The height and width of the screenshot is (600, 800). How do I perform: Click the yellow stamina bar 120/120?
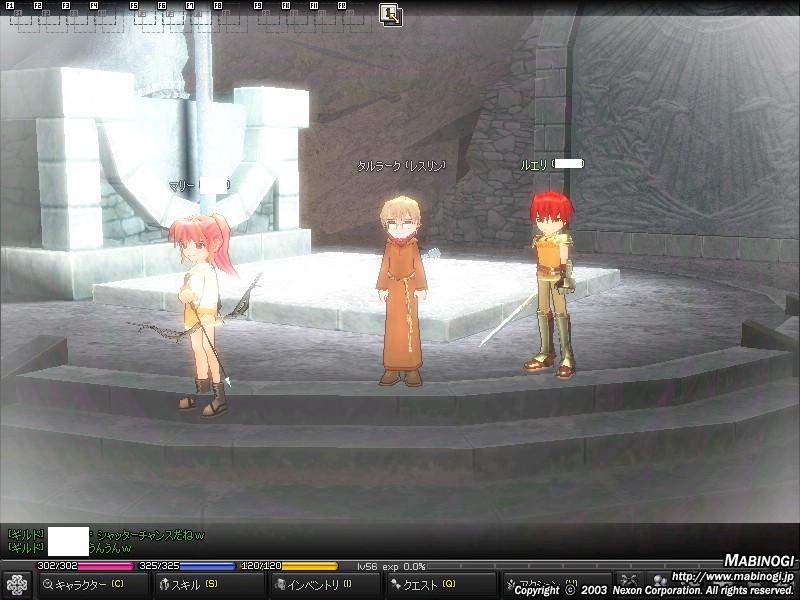[x=289, y=566]
